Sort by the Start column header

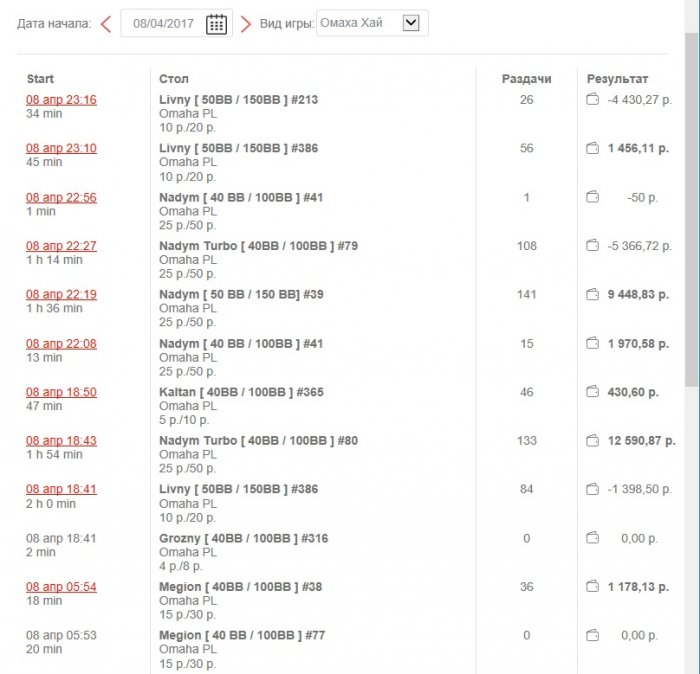click(40, 78)
